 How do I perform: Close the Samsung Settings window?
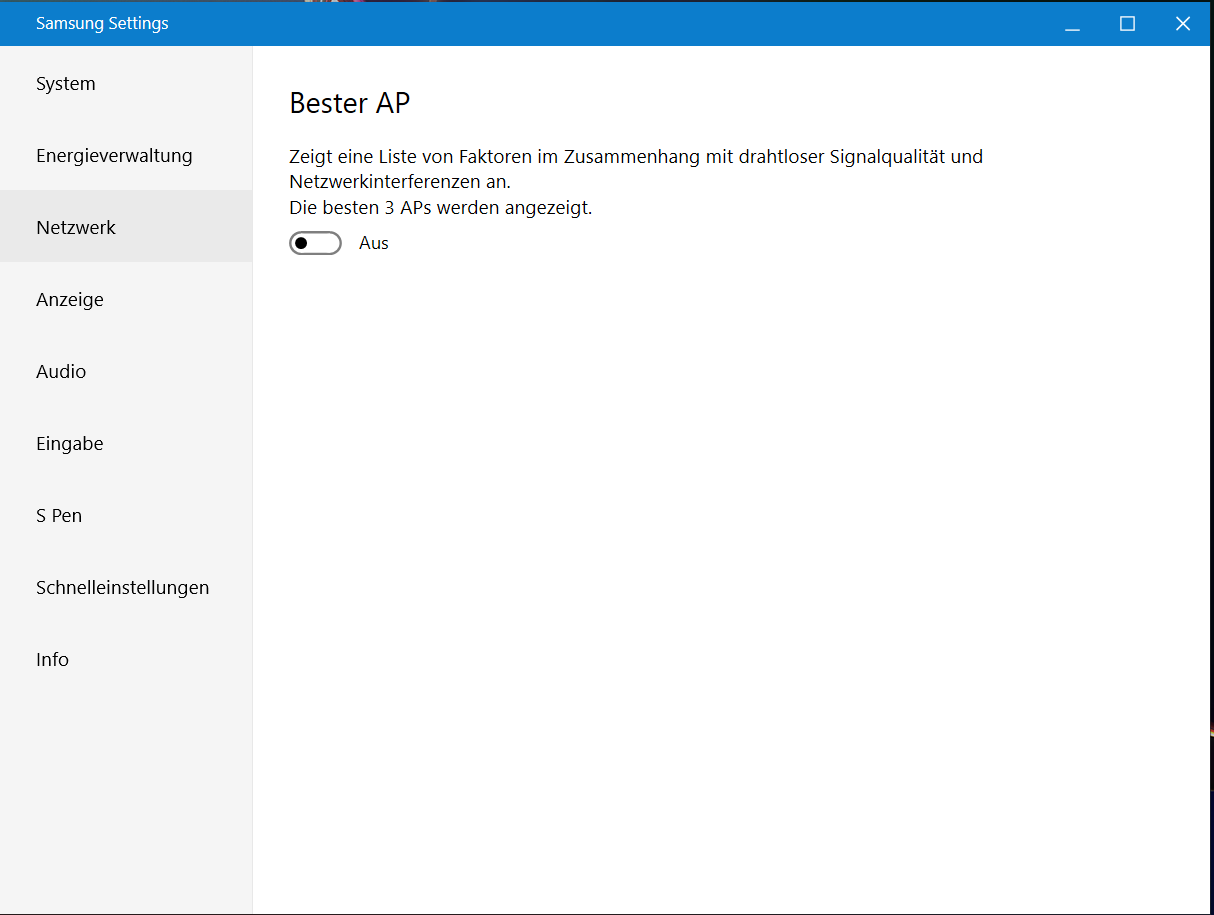[x=1183, y=24]
